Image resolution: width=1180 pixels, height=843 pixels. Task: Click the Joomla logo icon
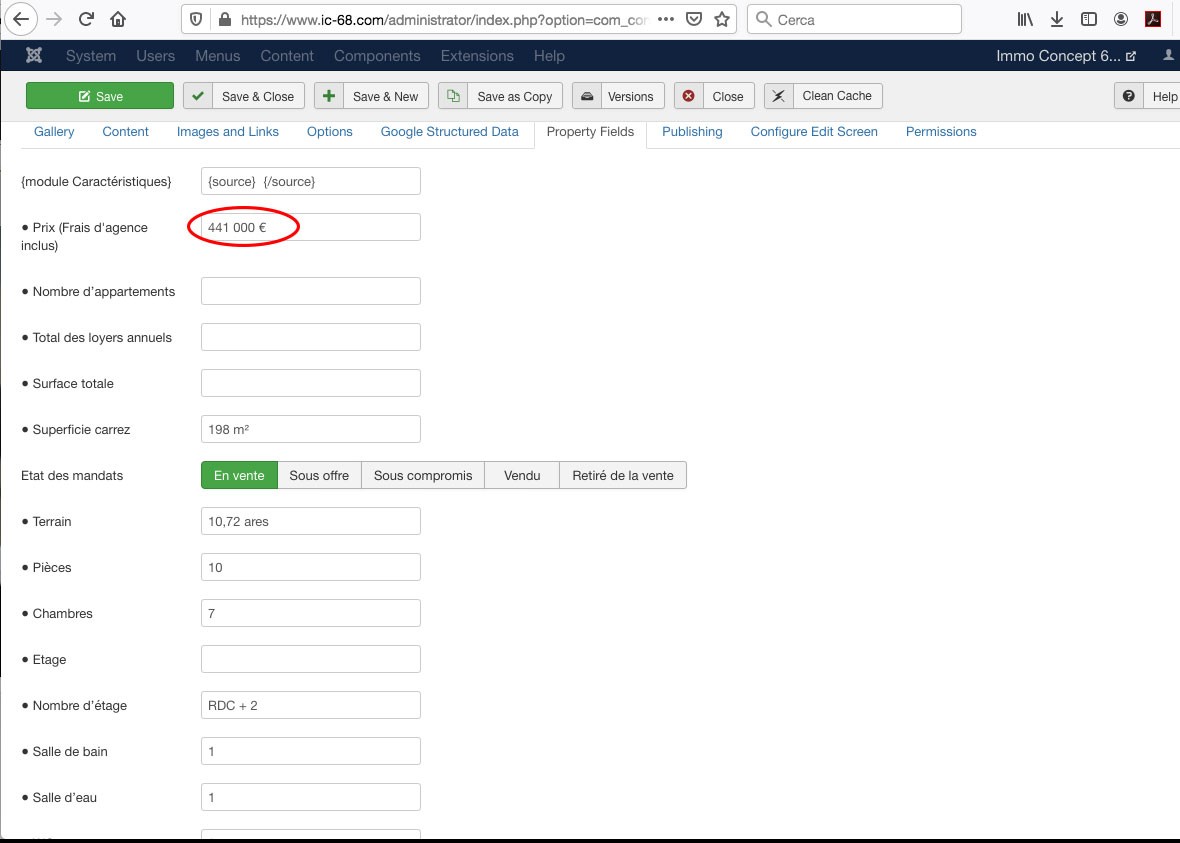(x=34, y=55)
